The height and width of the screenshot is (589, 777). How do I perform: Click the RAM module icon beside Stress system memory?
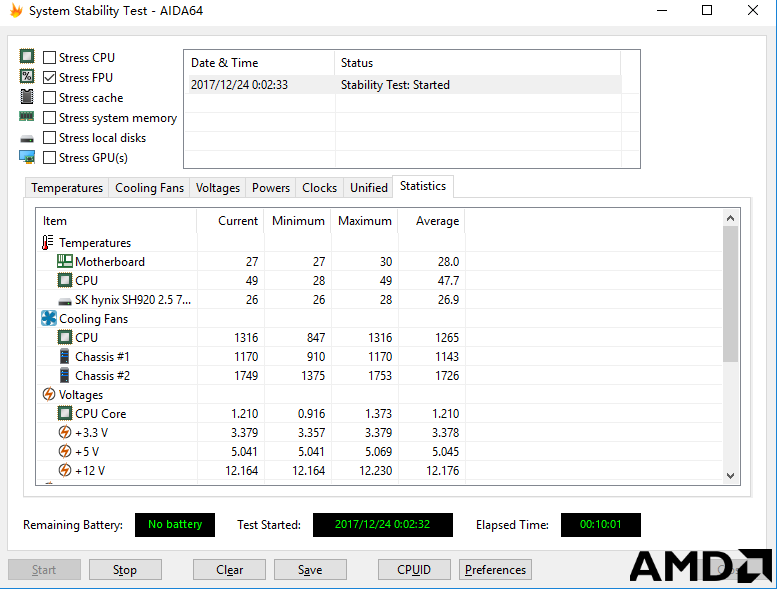[27, 116]
